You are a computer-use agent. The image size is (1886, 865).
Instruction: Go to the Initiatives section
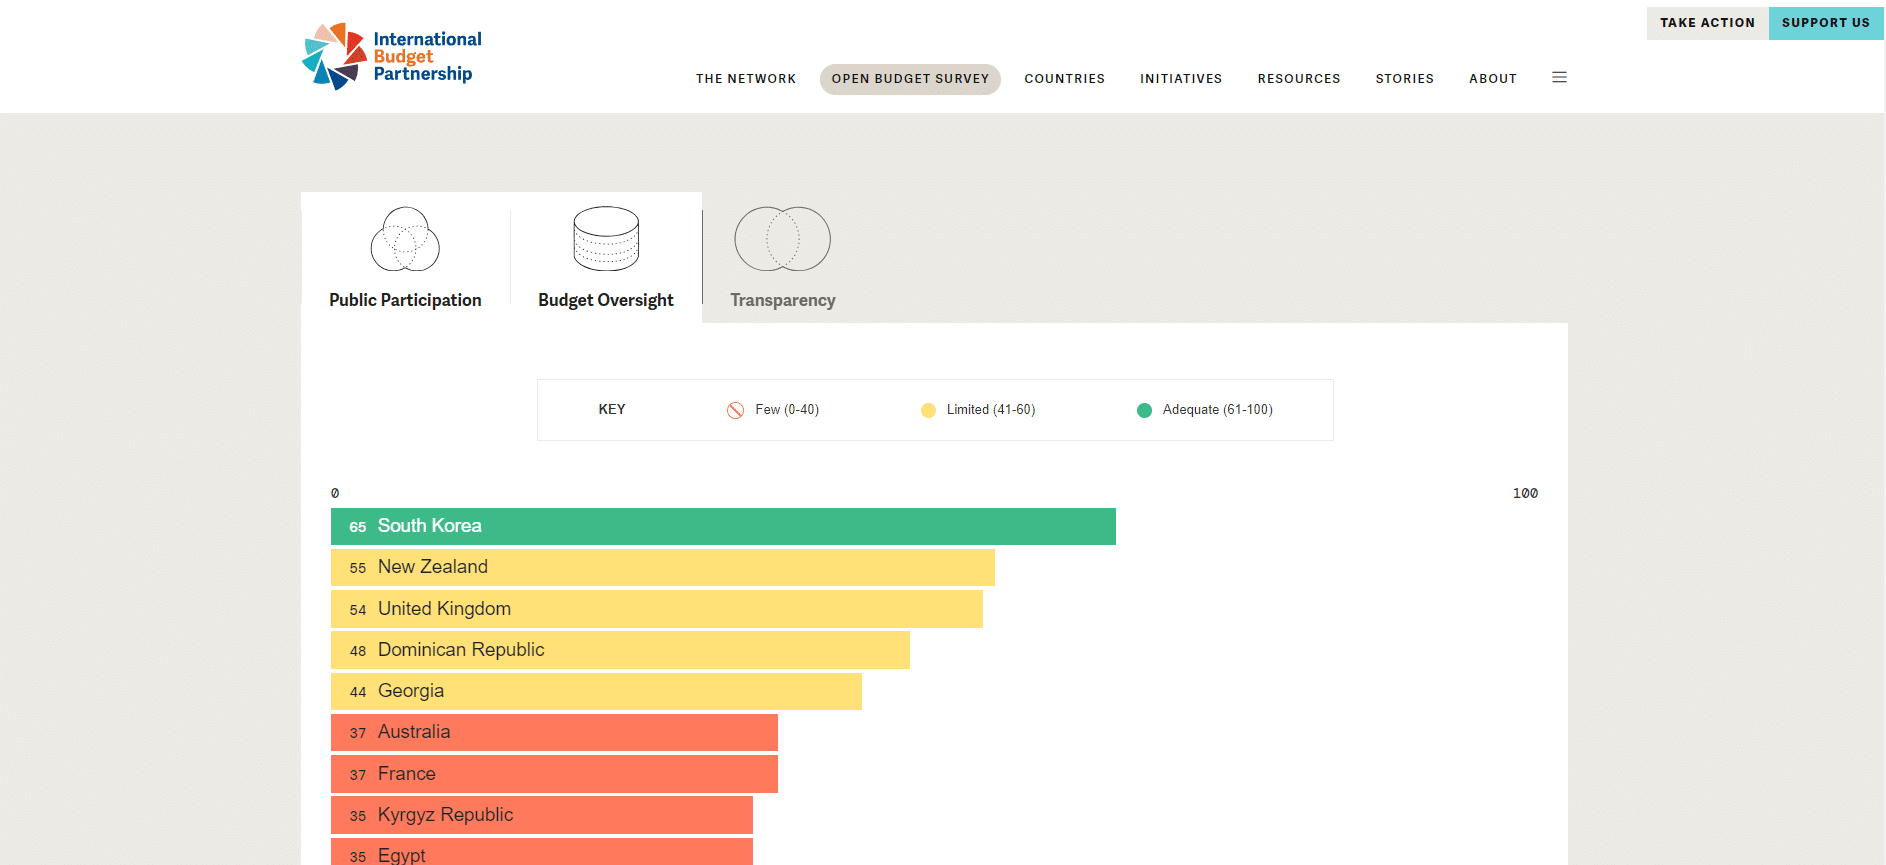pyautogui.click(x=1181, y=79)
